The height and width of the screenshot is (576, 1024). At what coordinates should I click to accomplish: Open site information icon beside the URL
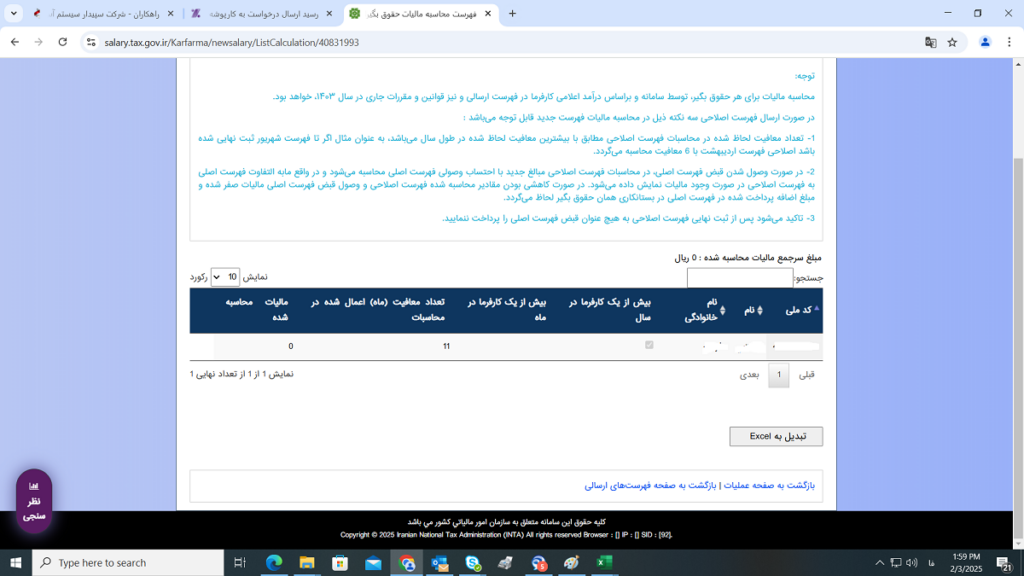(x=90, y=42)
